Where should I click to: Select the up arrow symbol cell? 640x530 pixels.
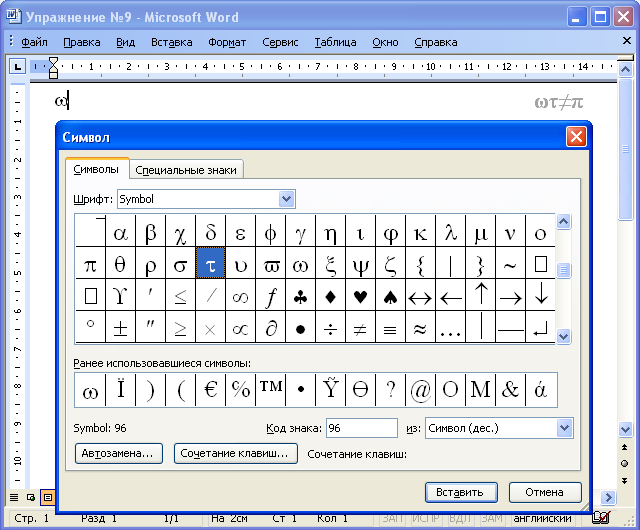480,295
